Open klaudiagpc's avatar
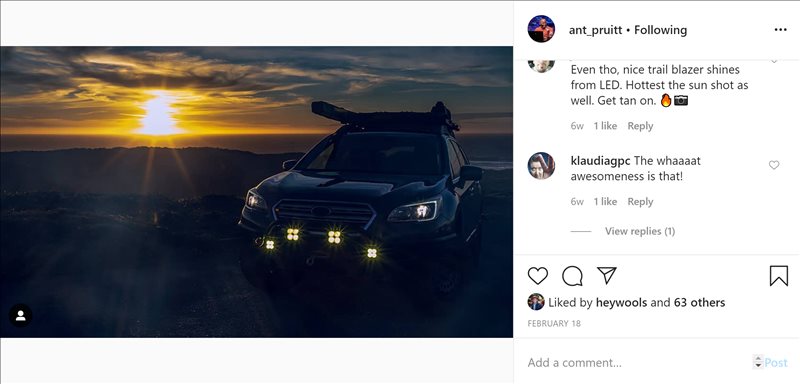 pyautogui.click(x=541, y=165)
